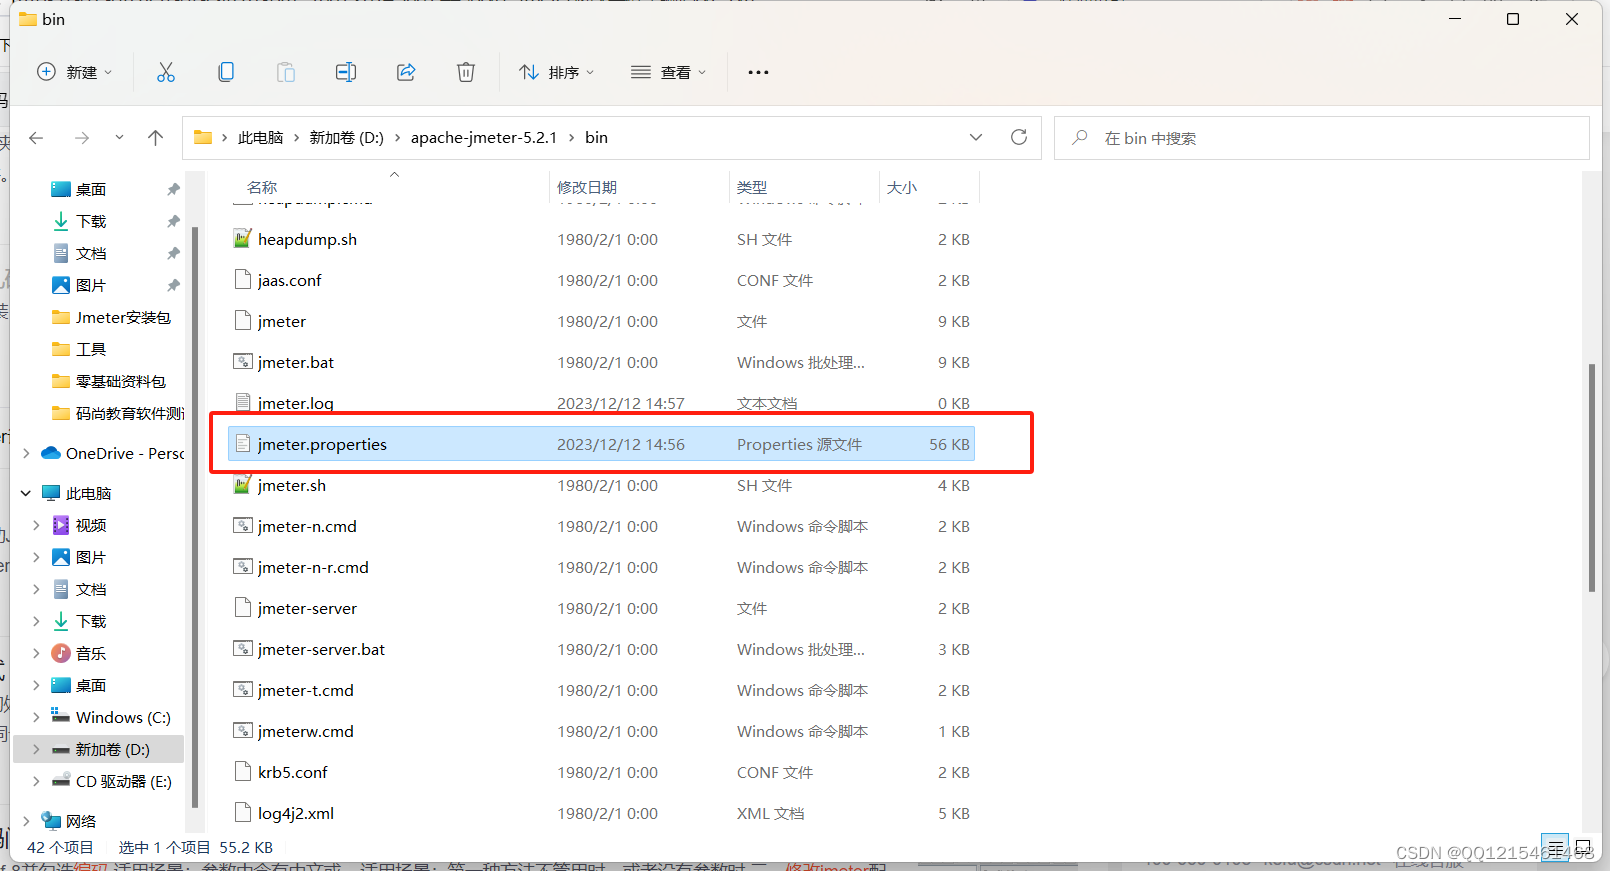
Task: Expand the address bar history dropdown
Action: (976, 138)
